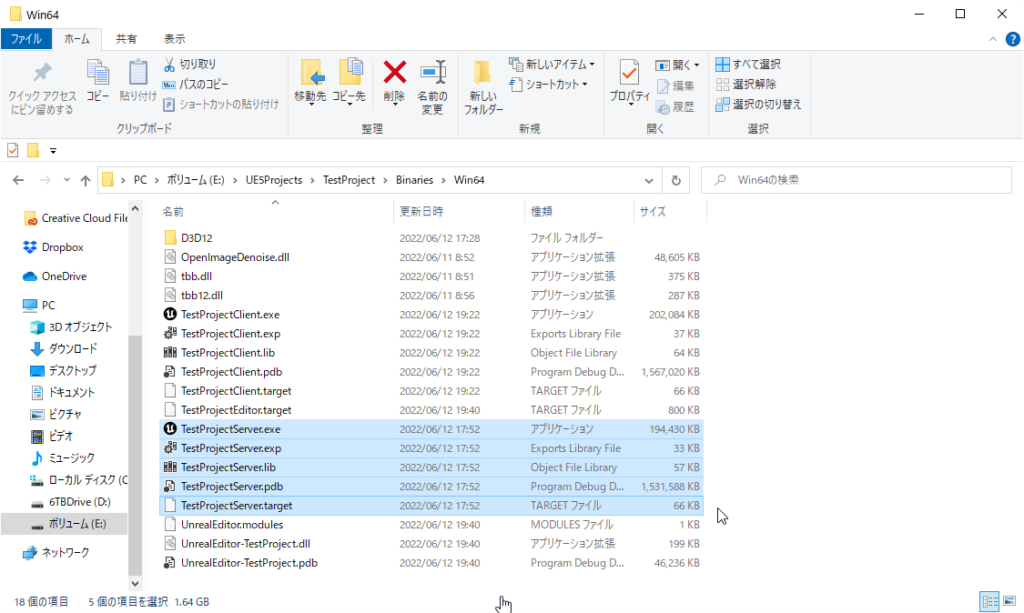Open the Copy to (コピー先) menu
The width and height of the screenshot is (1024, 613).
(x=349, y=82)
